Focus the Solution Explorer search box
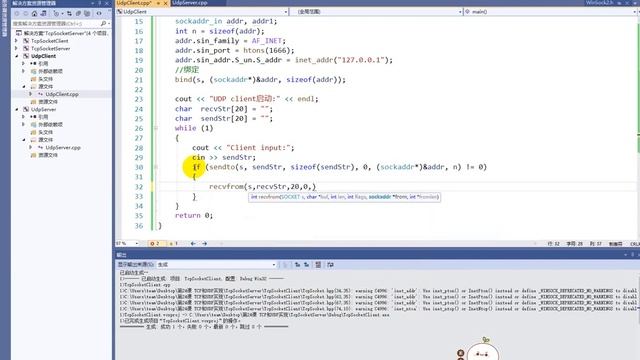This screenshot has width=640, height=360. (56, 24)
